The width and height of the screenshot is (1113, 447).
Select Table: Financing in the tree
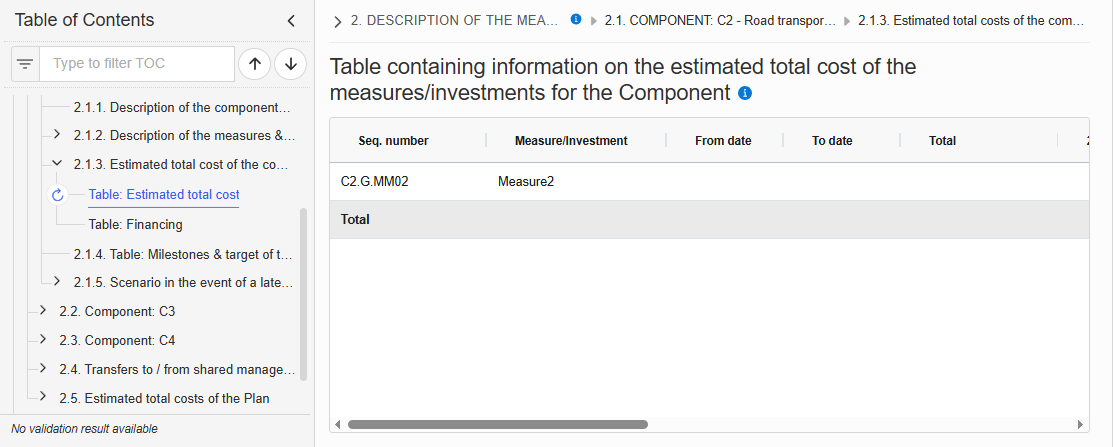[136, 225]
